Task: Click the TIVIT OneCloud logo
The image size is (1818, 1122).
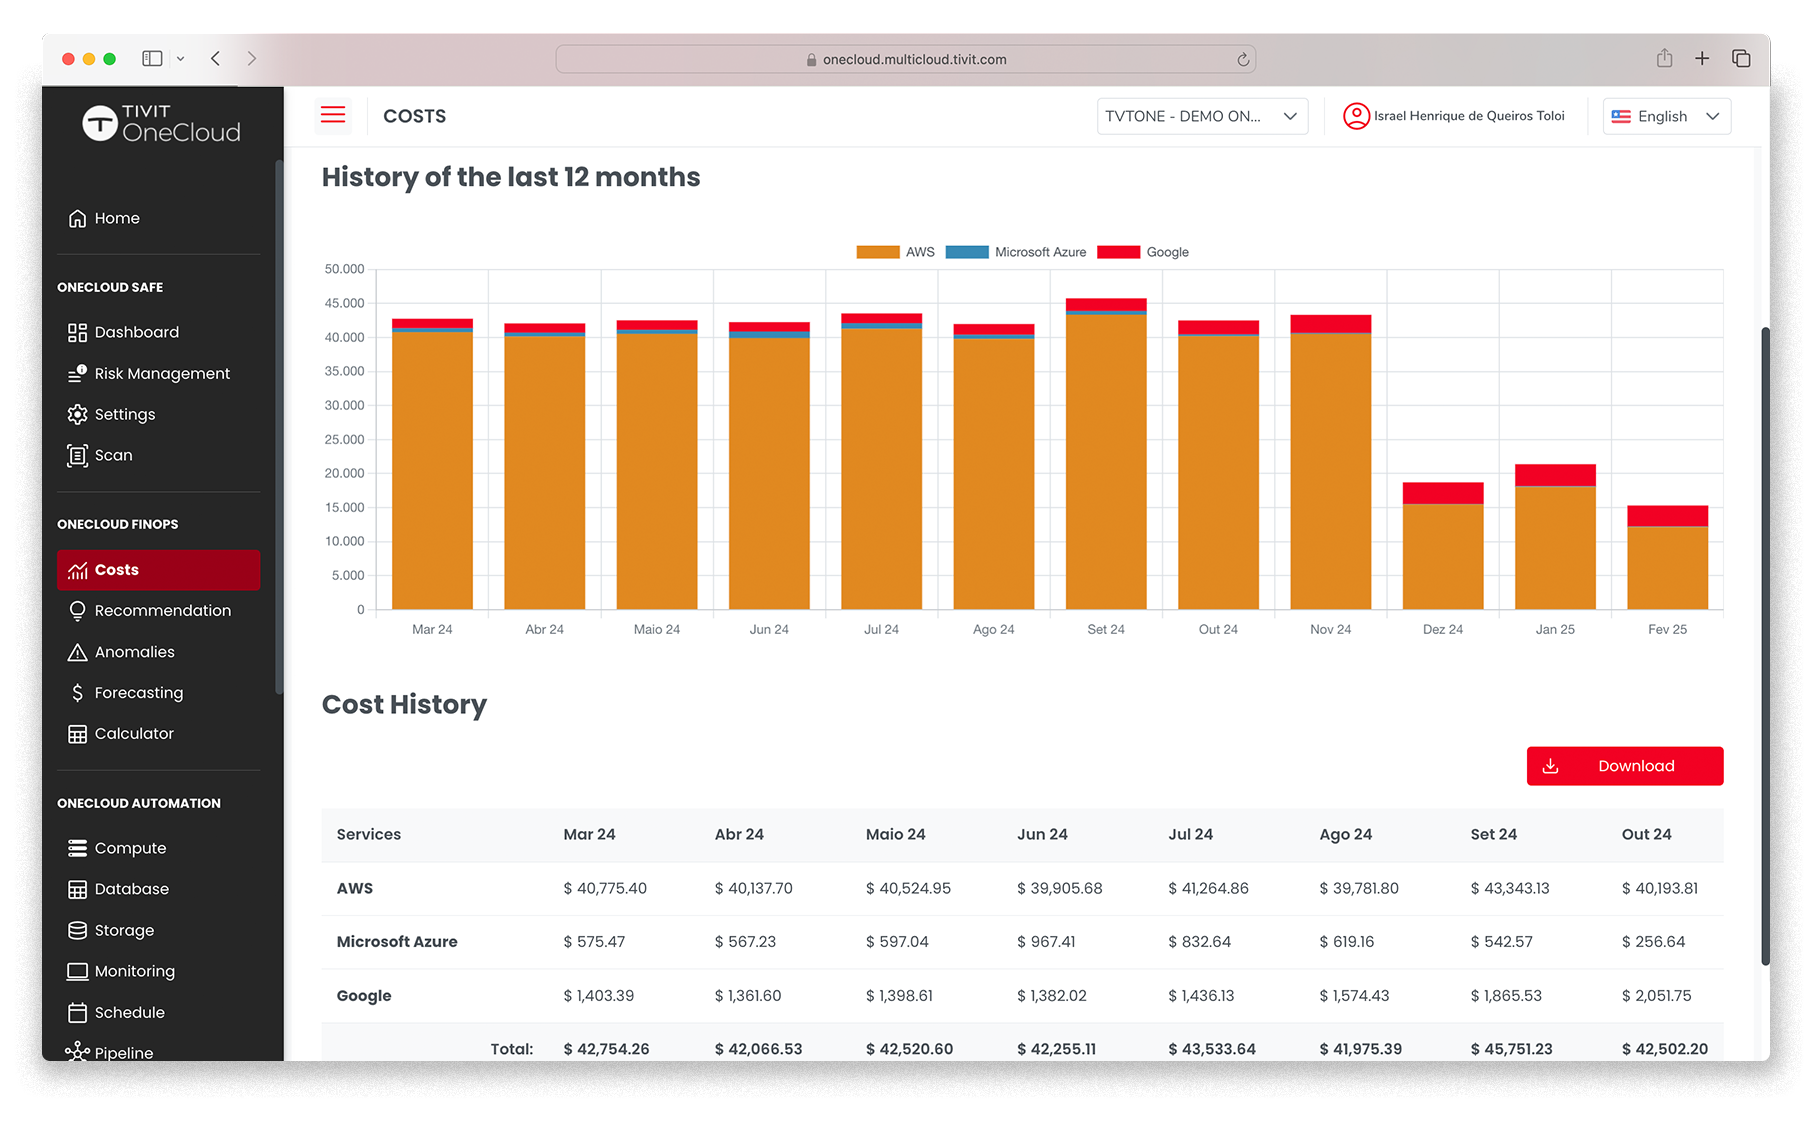Action: point(161,123)
